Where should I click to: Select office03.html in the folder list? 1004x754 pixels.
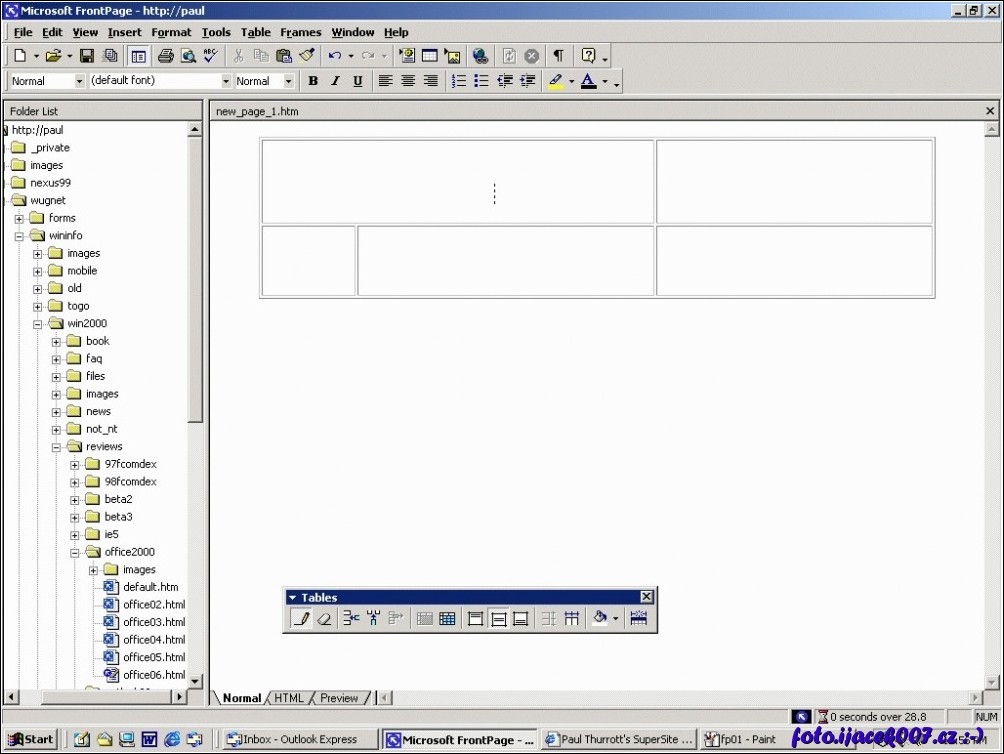tap(153, 622)
